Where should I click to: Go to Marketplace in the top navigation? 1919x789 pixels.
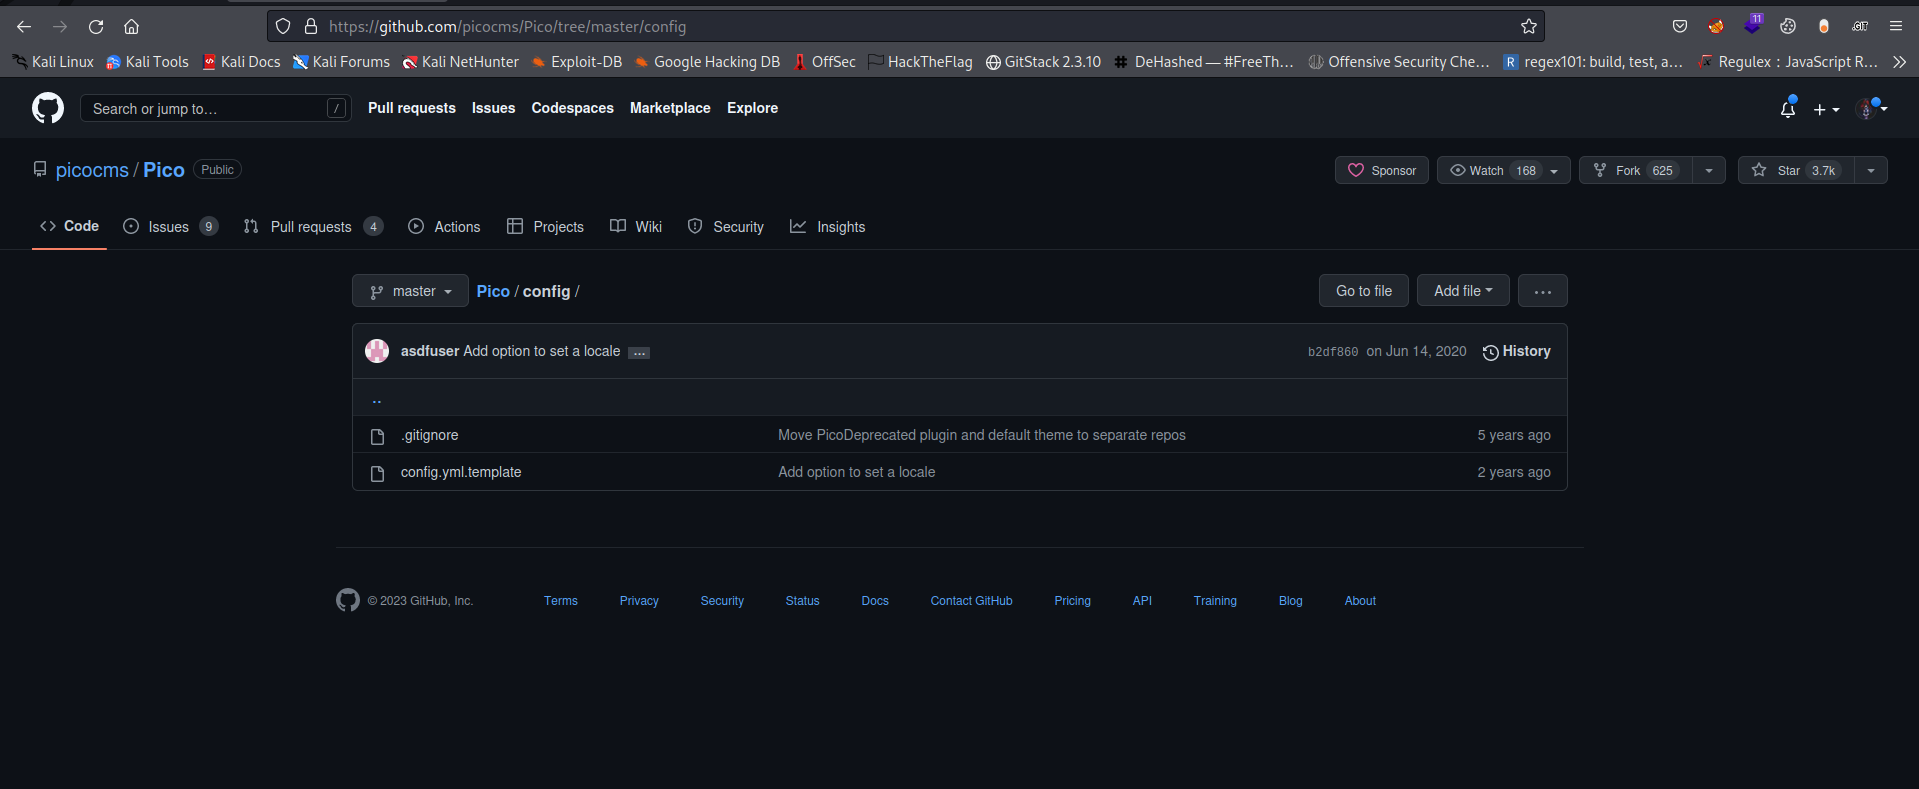click(x=670, y=108)
